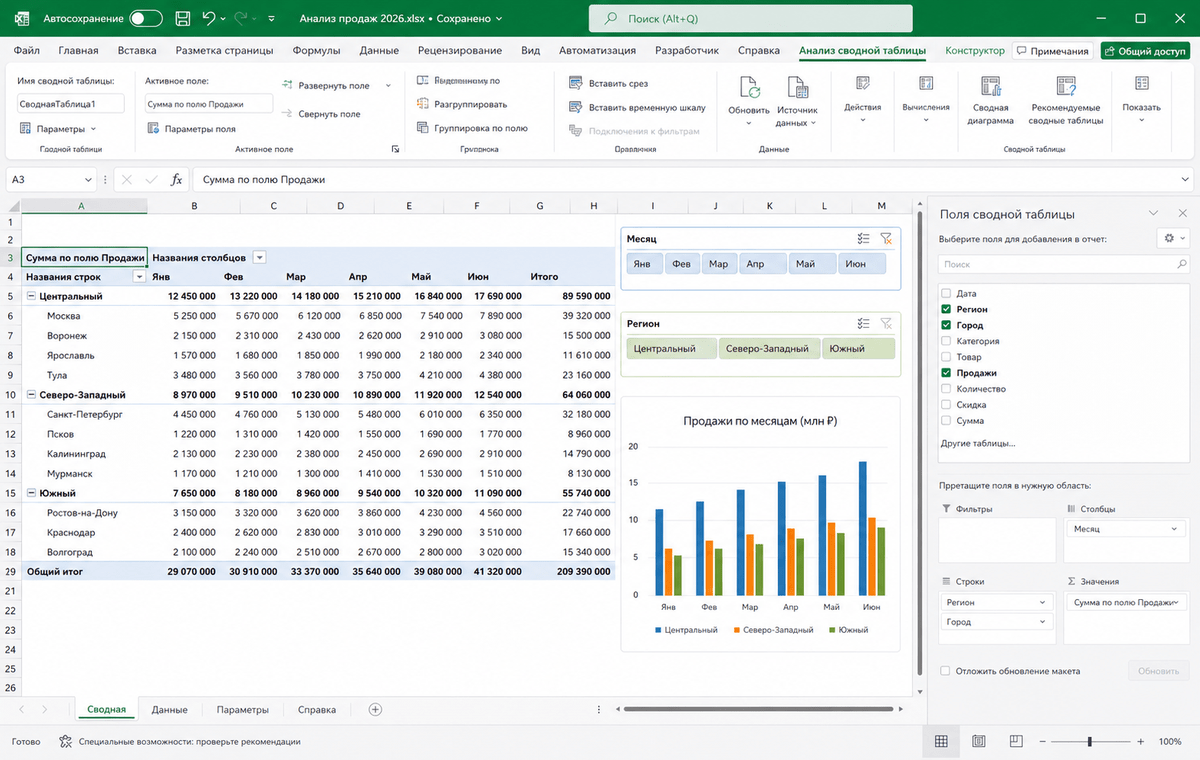Clear filter in Месяц slicer
This screenshot has width=1200, height=760.
886,239
